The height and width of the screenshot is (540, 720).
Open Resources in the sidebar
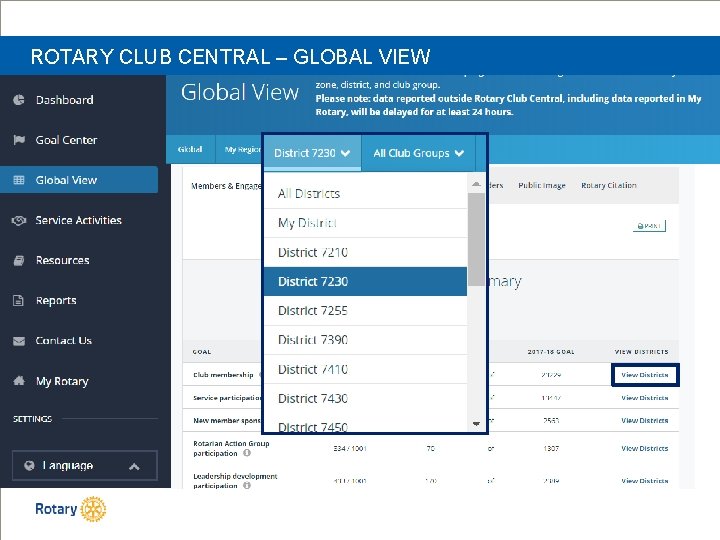pos(62,260)
